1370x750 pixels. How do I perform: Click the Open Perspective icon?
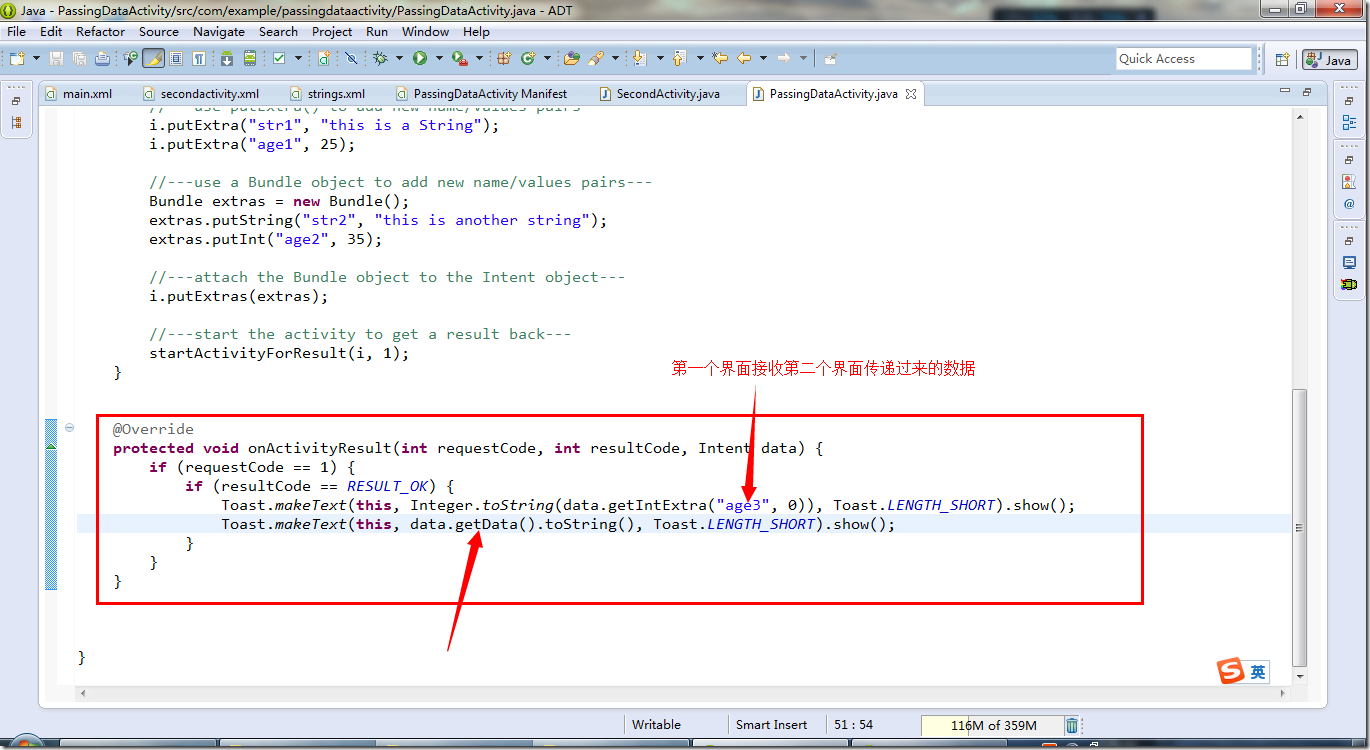[x=1282, y=60]
